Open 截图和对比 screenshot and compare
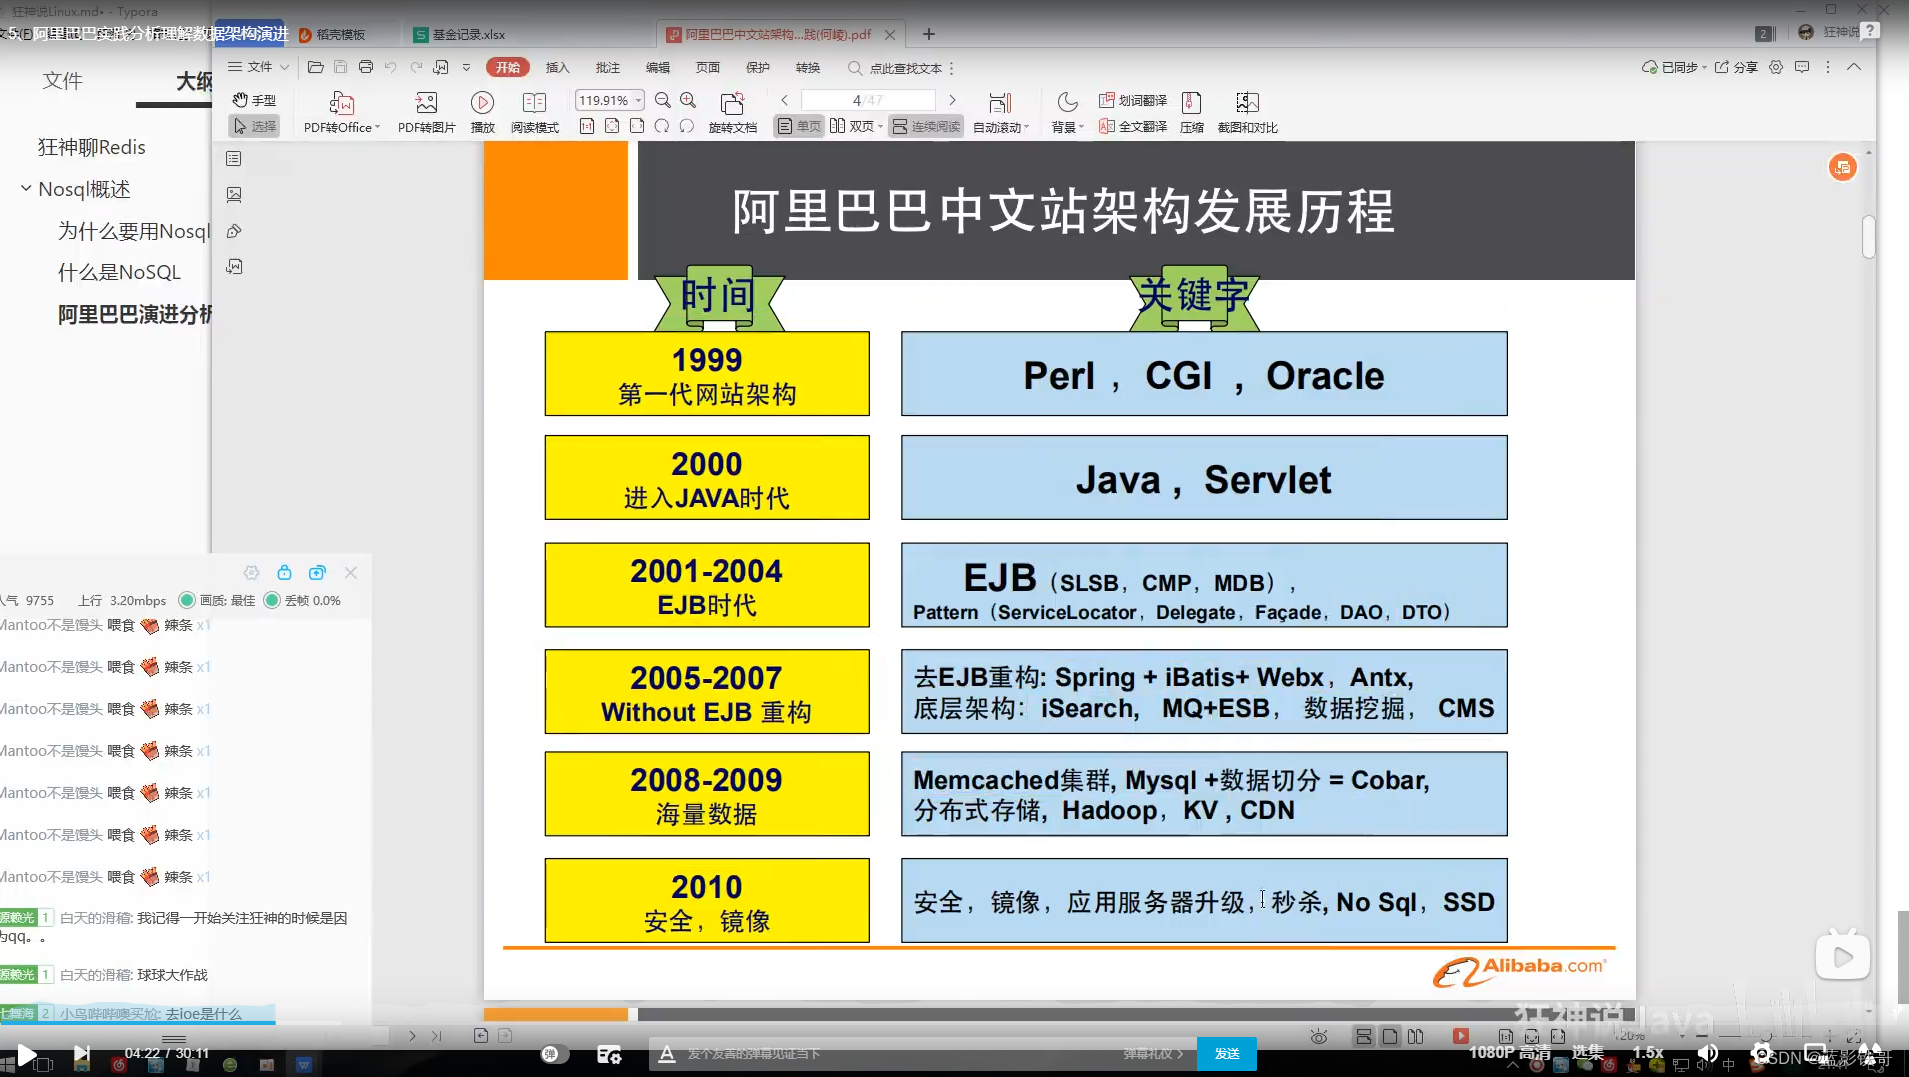 1247,112
